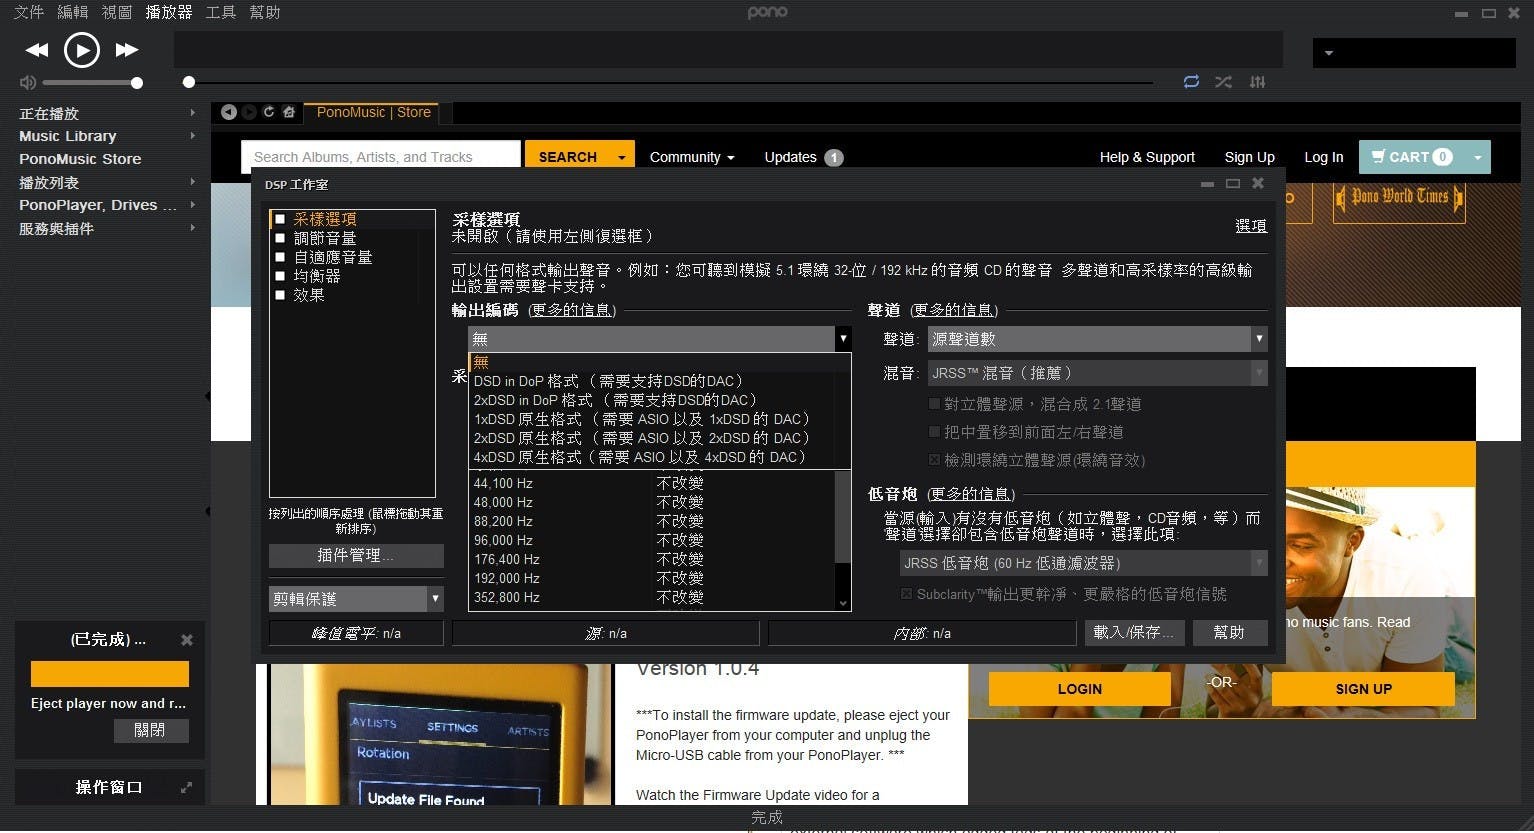Click the play button
Image resolution: width=1534 pixels, height=833 pixels.
coord(82,49)
